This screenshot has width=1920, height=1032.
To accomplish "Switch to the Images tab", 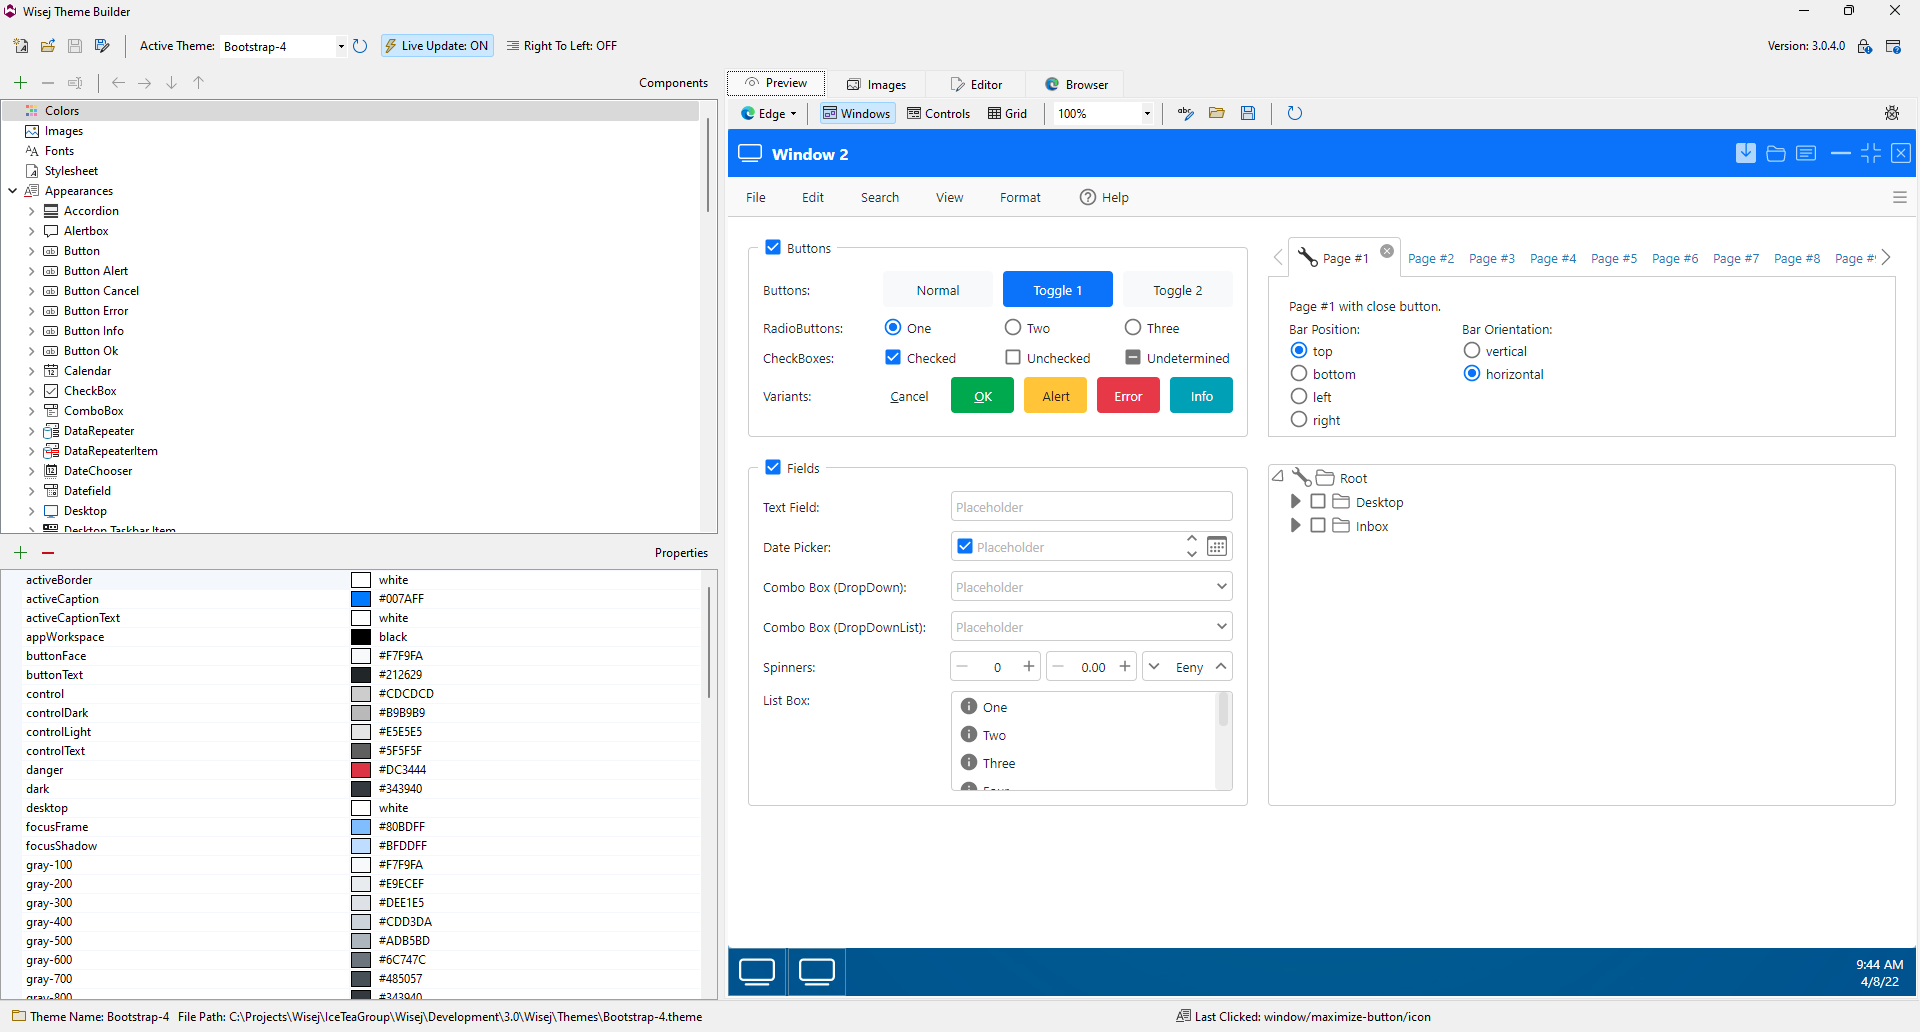I will click(x=876, y=85).
